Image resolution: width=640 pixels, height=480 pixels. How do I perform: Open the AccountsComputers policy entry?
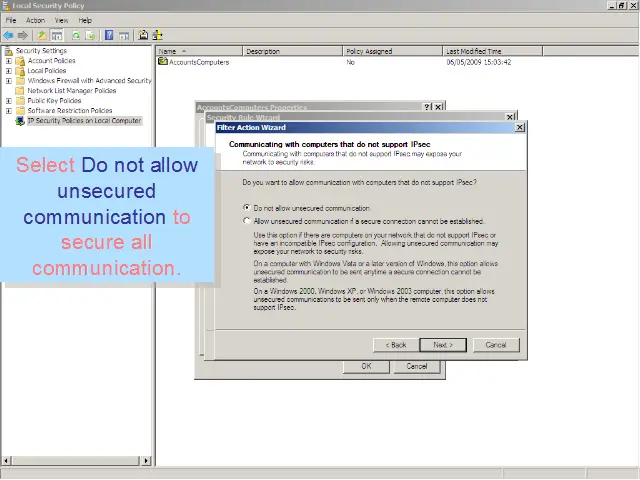[199, 62]
